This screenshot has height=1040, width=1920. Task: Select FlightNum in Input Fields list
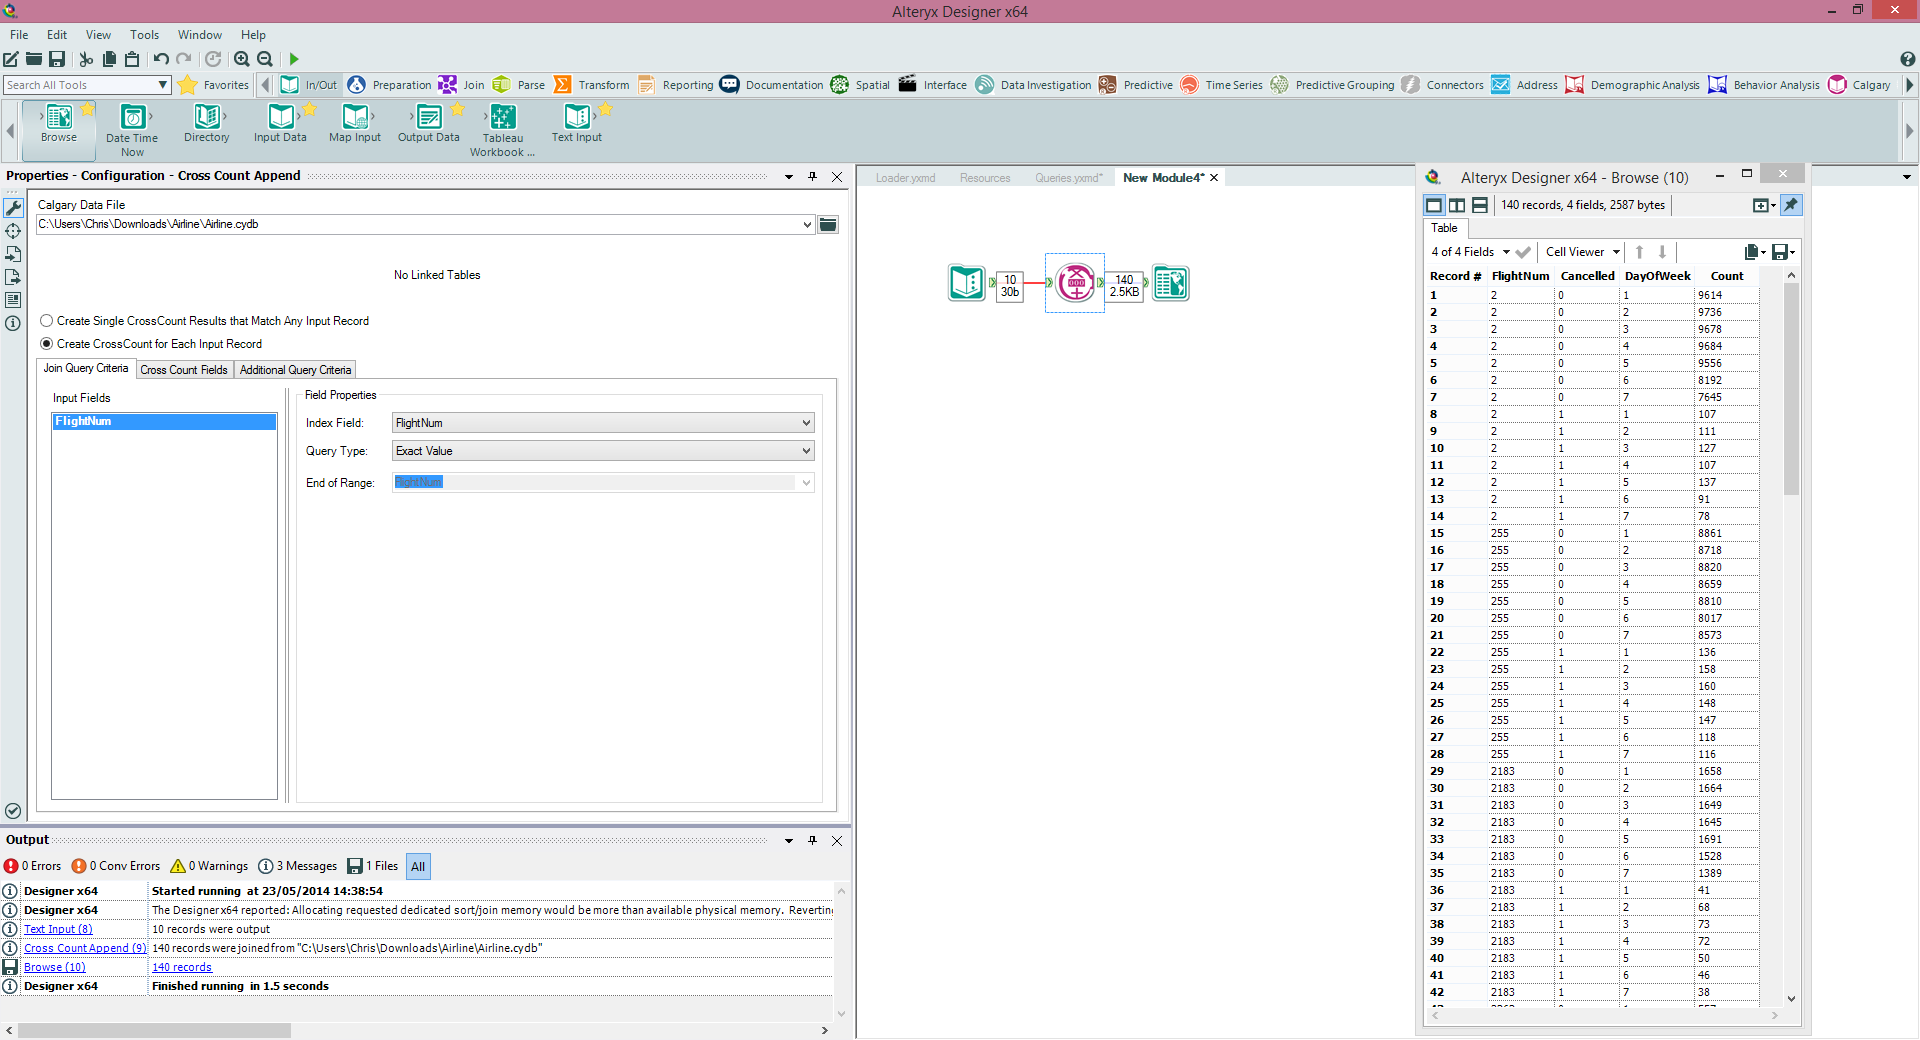pos(164,422)
